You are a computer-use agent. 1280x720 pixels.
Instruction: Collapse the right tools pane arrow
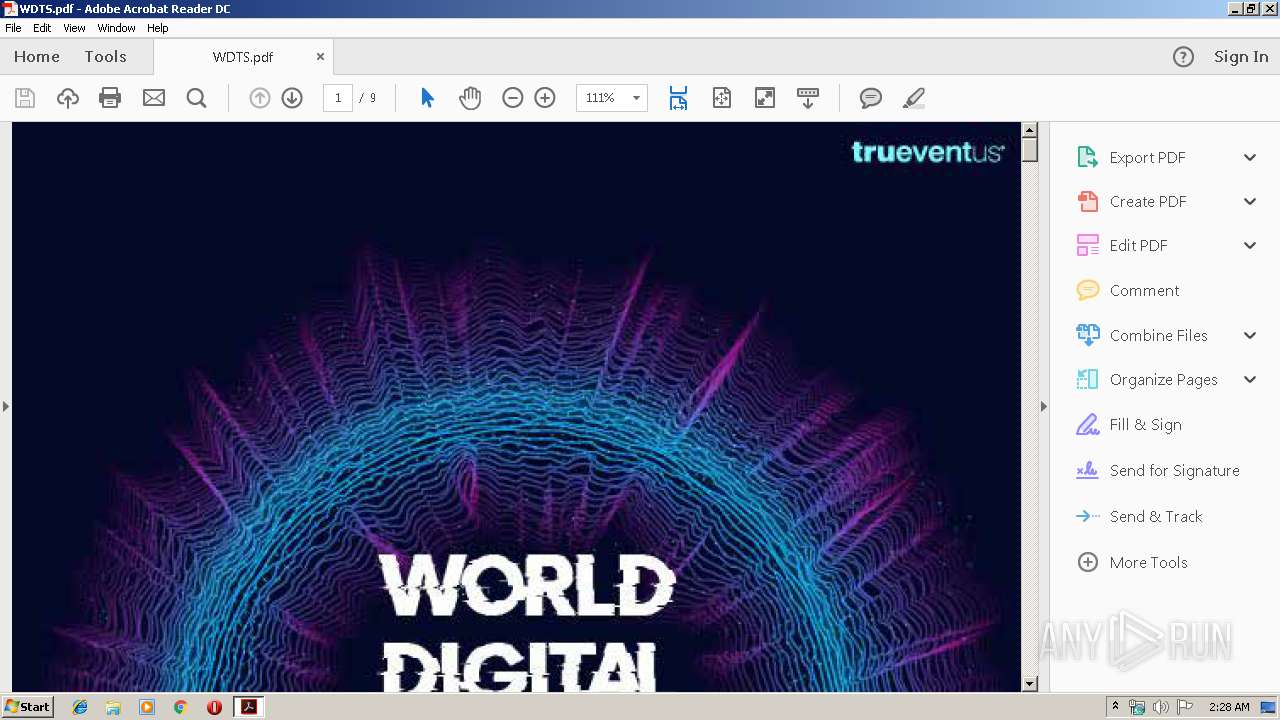[x=1044, y=406]
